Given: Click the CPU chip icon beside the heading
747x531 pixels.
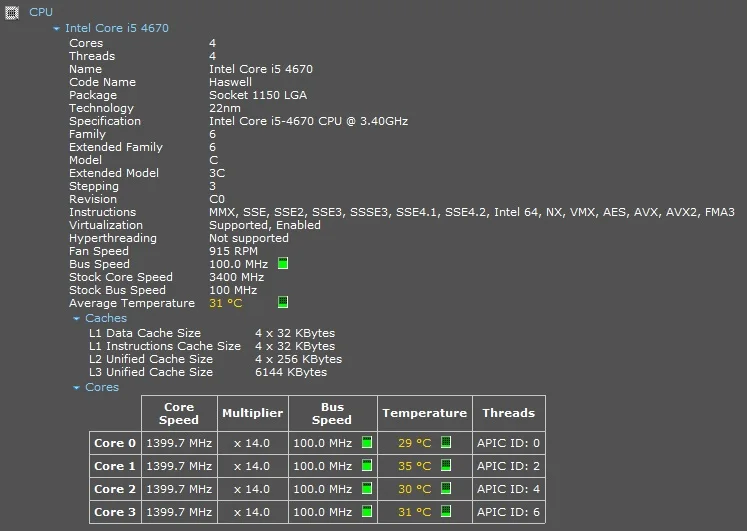Looking at the screenshot, I should tap(11, 13).
